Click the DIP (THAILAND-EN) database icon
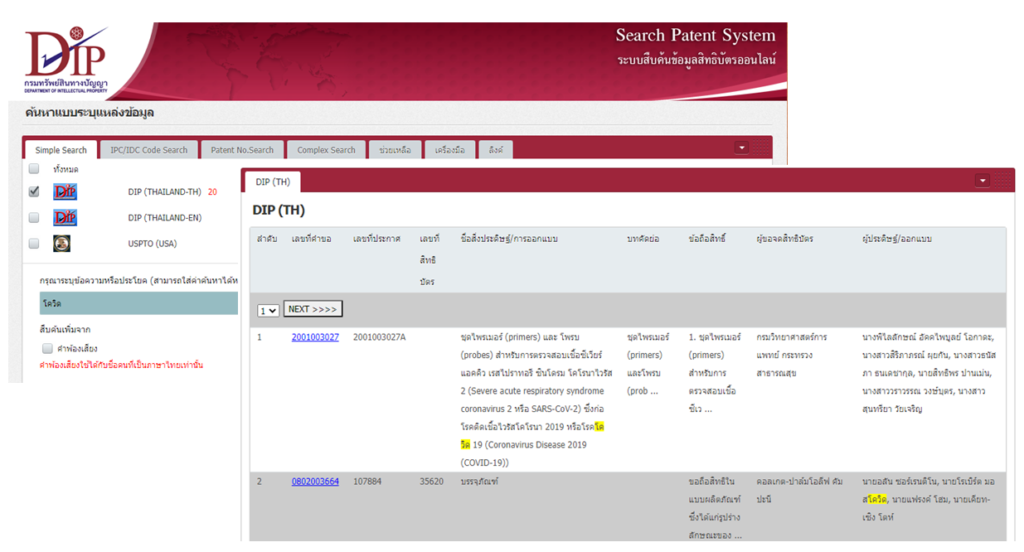Viewport: 1024px width, 552px height. [65, 217]
